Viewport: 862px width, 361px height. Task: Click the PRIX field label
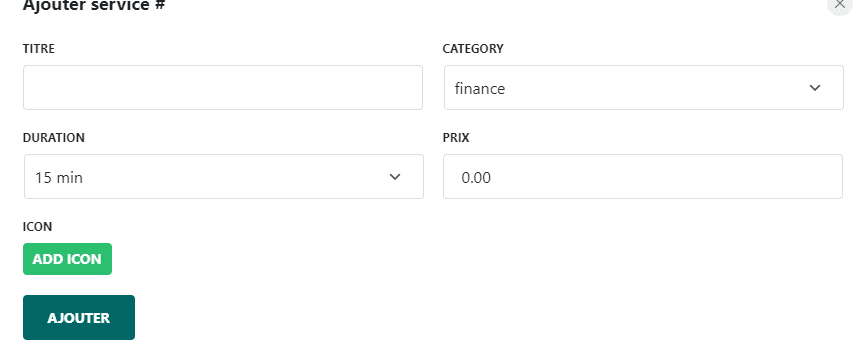coord(456,138)
